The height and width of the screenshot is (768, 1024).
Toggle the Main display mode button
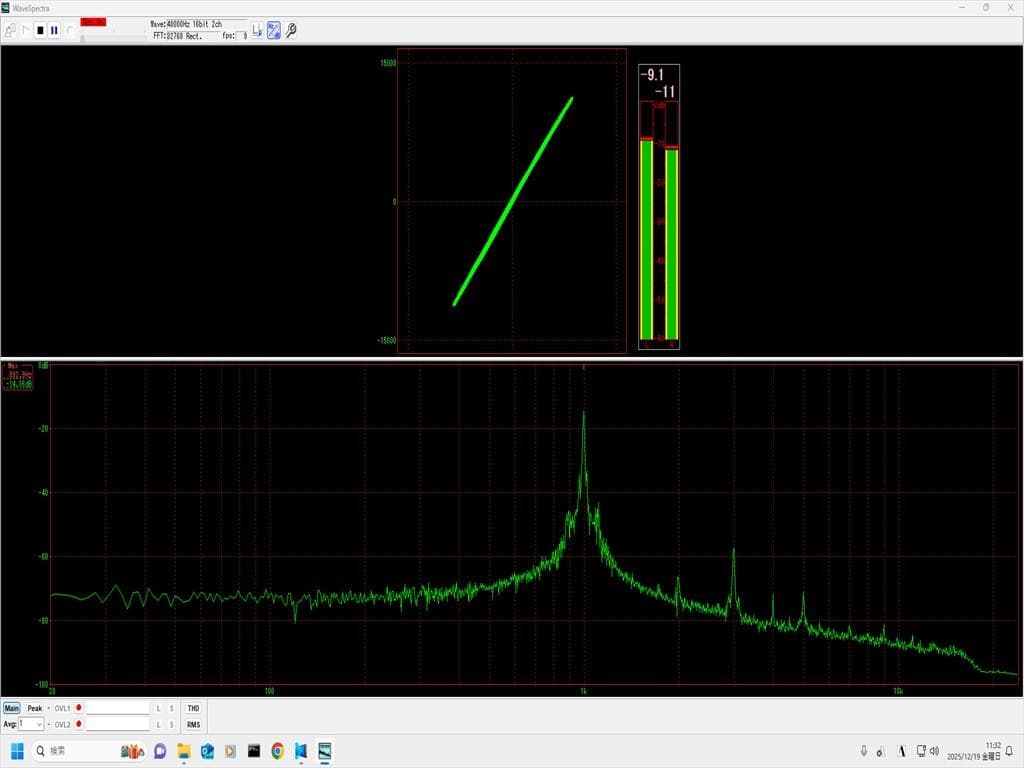click(x=11, y=708)
